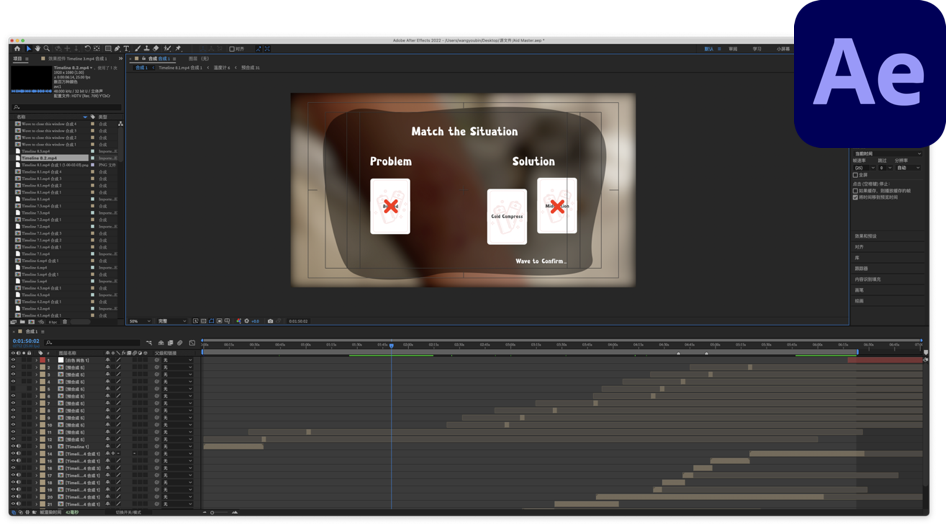Open the frame rate dropdown in Preview panel
The image size is (946, 526).
865,168
